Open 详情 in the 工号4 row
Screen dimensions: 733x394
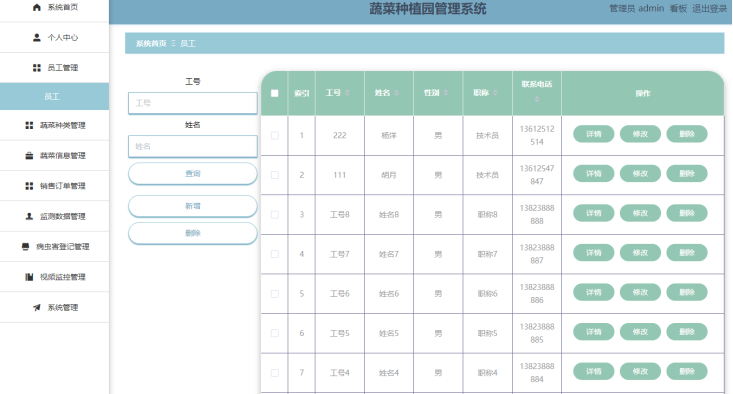point(594,372)
